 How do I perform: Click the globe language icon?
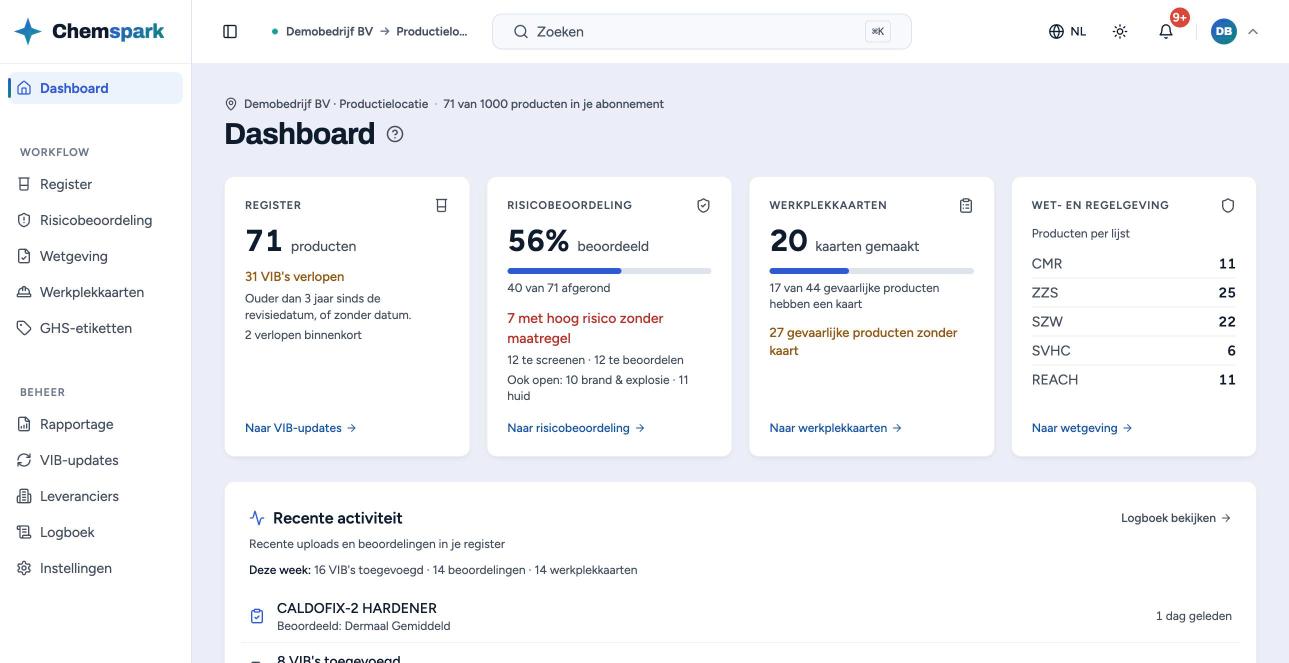click(1056, 32)
